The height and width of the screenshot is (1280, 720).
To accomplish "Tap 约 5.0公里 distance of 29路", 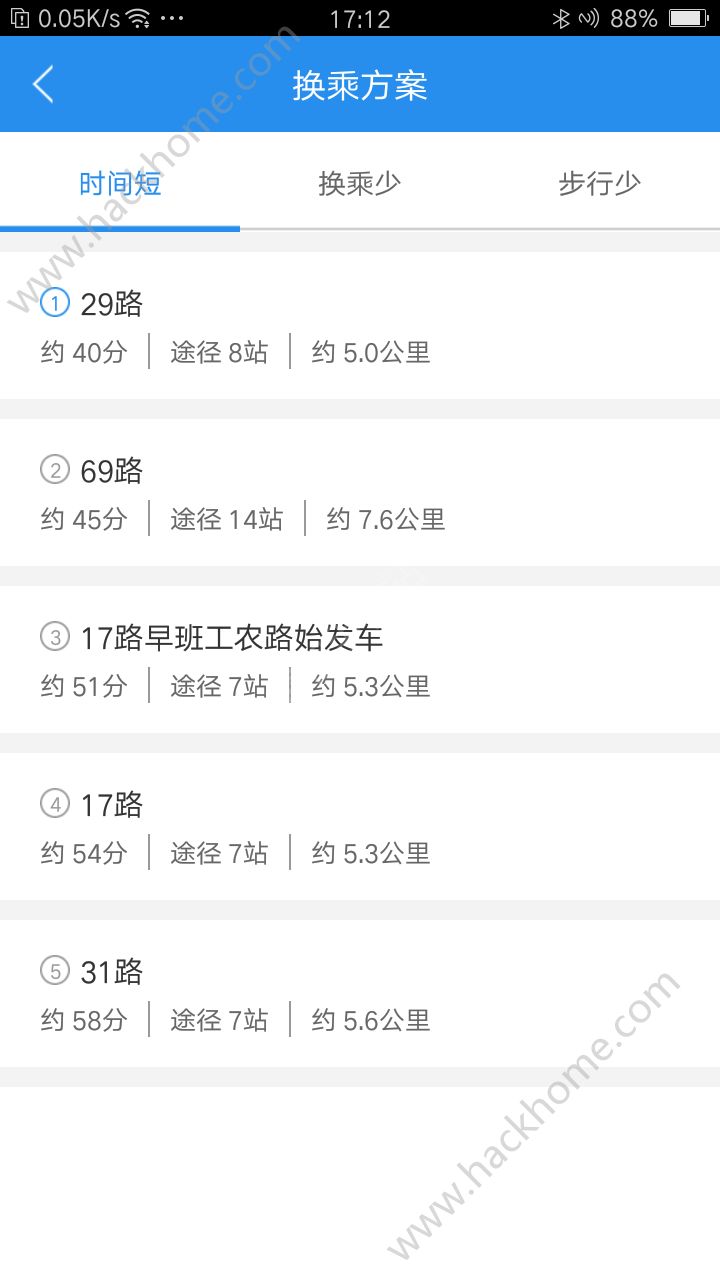I will [x=371, y=352].
